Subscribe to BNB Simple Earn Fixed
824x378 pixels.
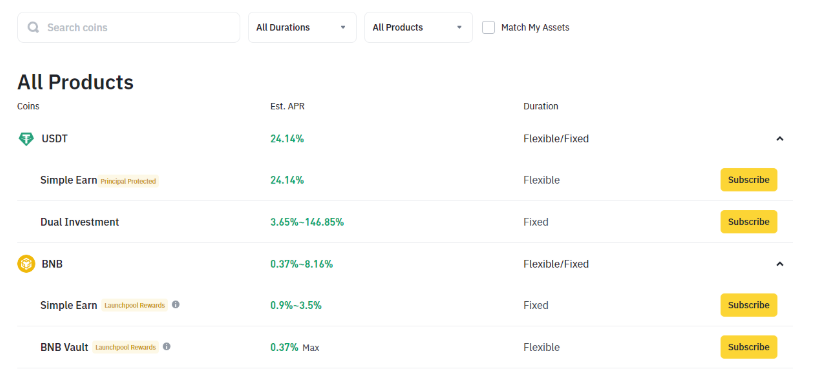(x=748, y=305)
